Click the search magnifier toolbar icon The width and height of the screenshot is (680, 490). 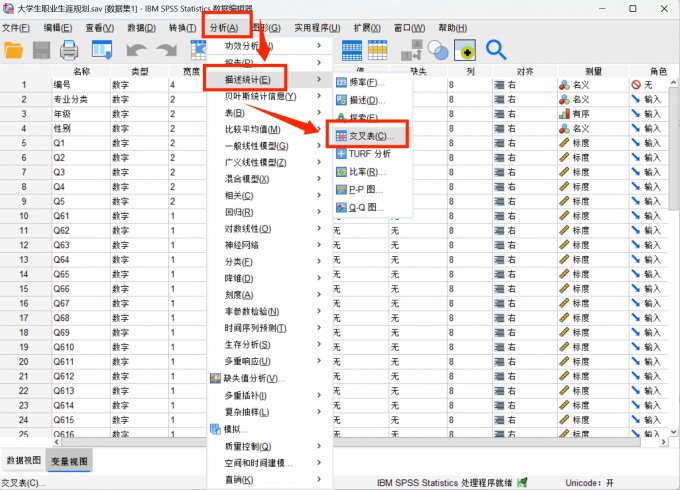tap(496, 50)
